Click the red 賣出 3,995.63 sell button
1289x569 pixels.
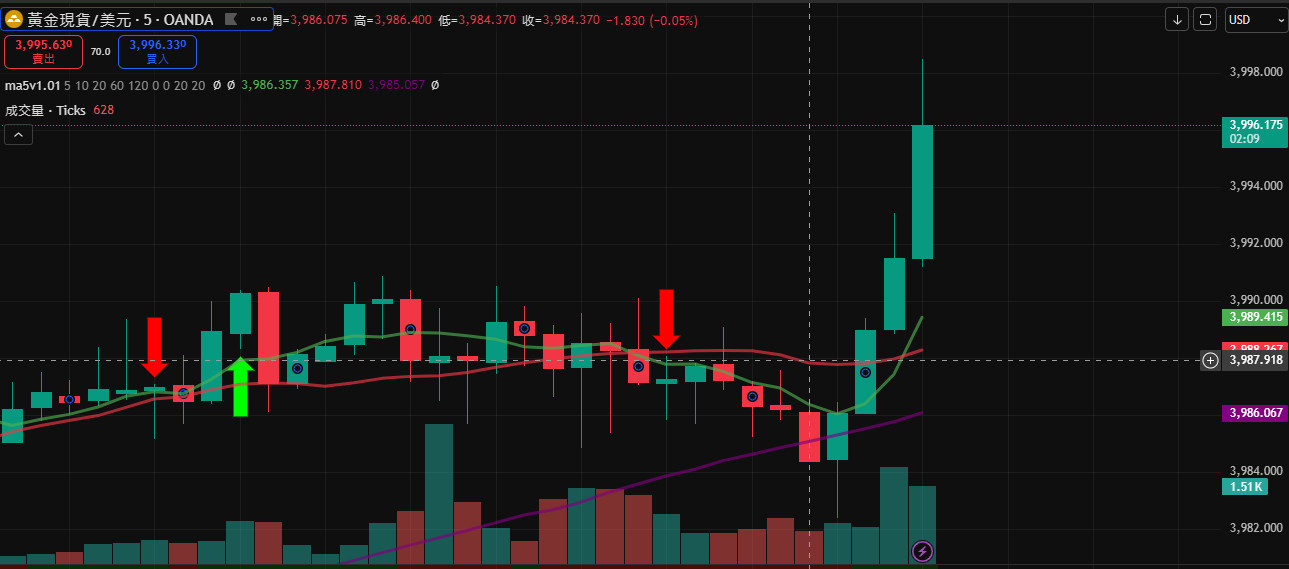point(43,51)
